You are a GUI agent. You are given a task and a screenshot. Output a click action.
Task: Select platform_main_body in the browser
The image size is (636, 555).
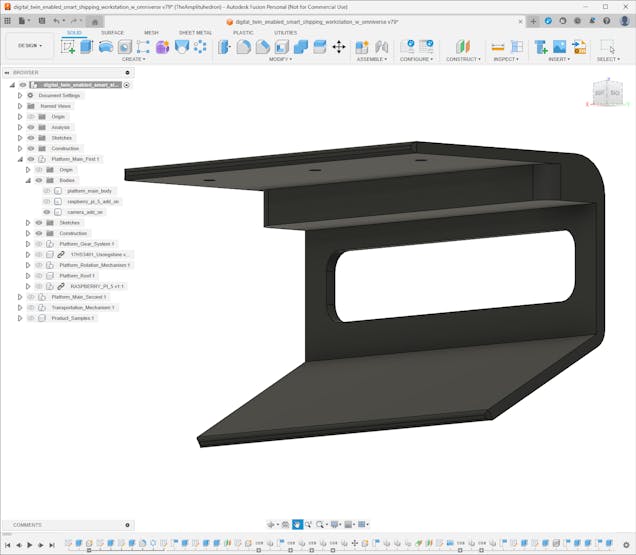90,191
